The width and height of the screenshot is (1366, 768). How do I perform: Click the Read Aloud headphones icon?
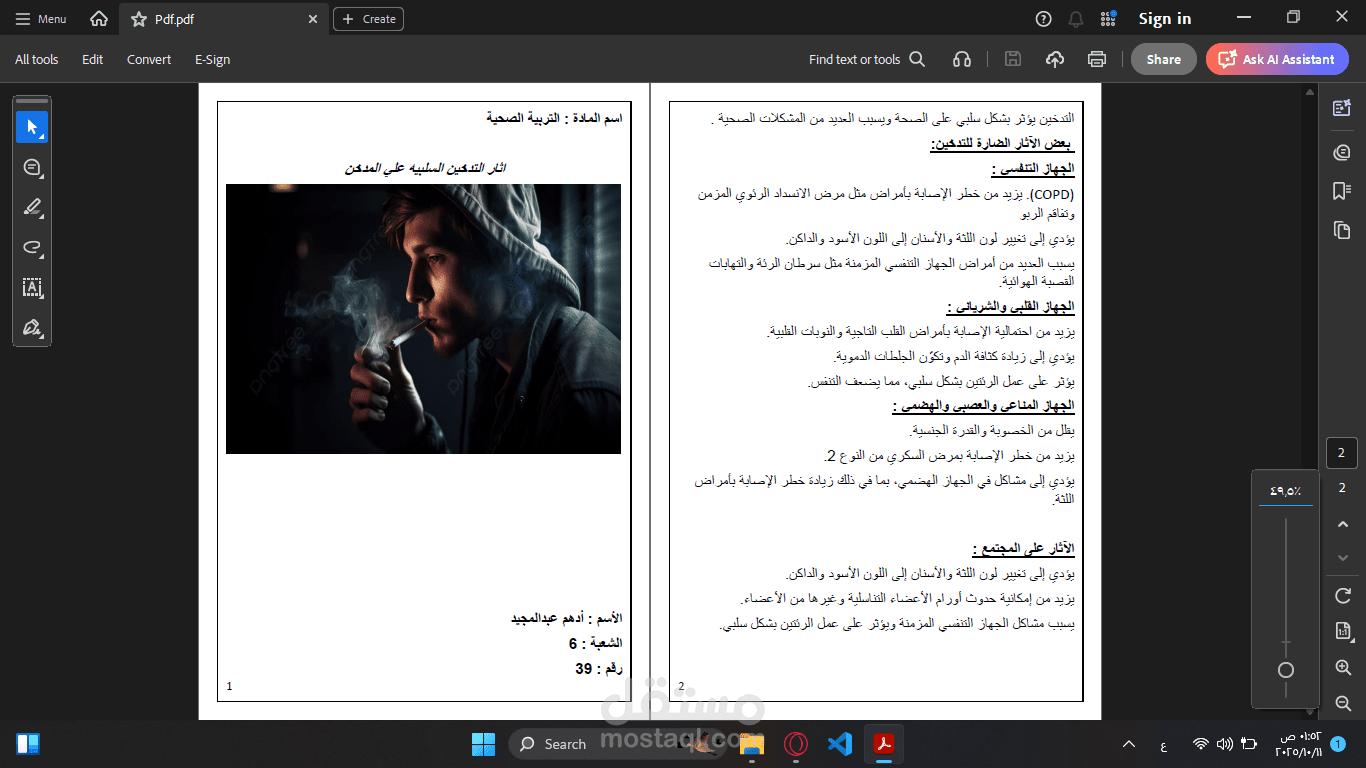962,59
